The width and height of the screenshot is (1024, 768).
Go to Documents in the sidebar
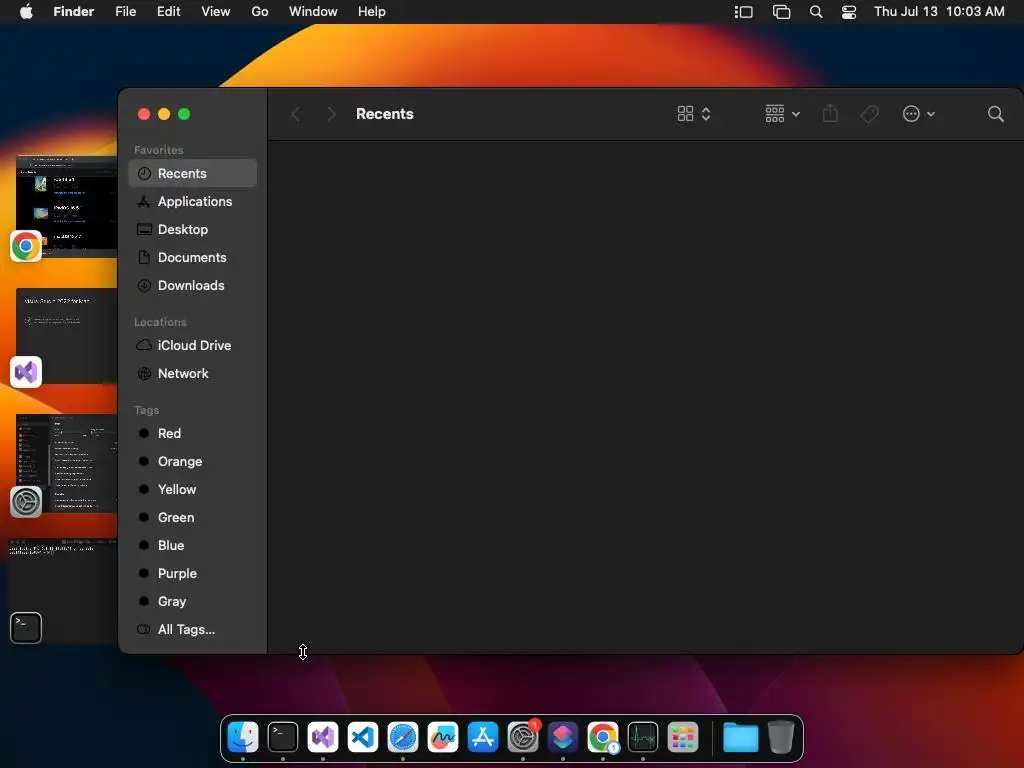[193, 258]
